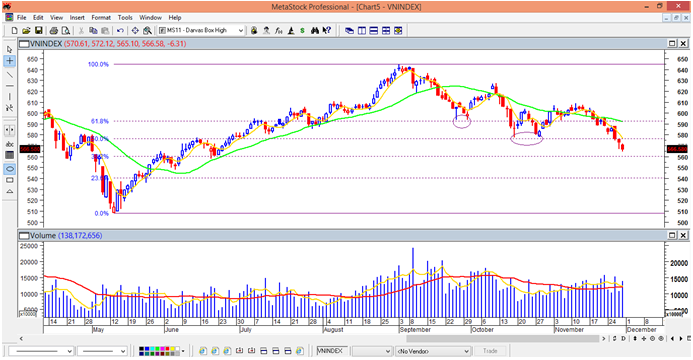Screen dimensions: 693x360
Task: Open the Expert Advisor icon
Action: pos(266,30)
